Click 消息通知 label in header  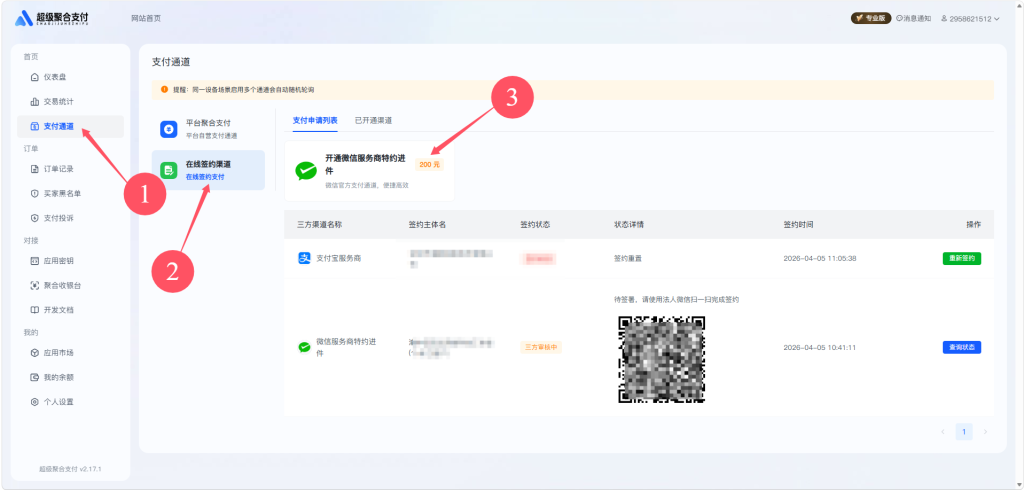tap(917, 18)
